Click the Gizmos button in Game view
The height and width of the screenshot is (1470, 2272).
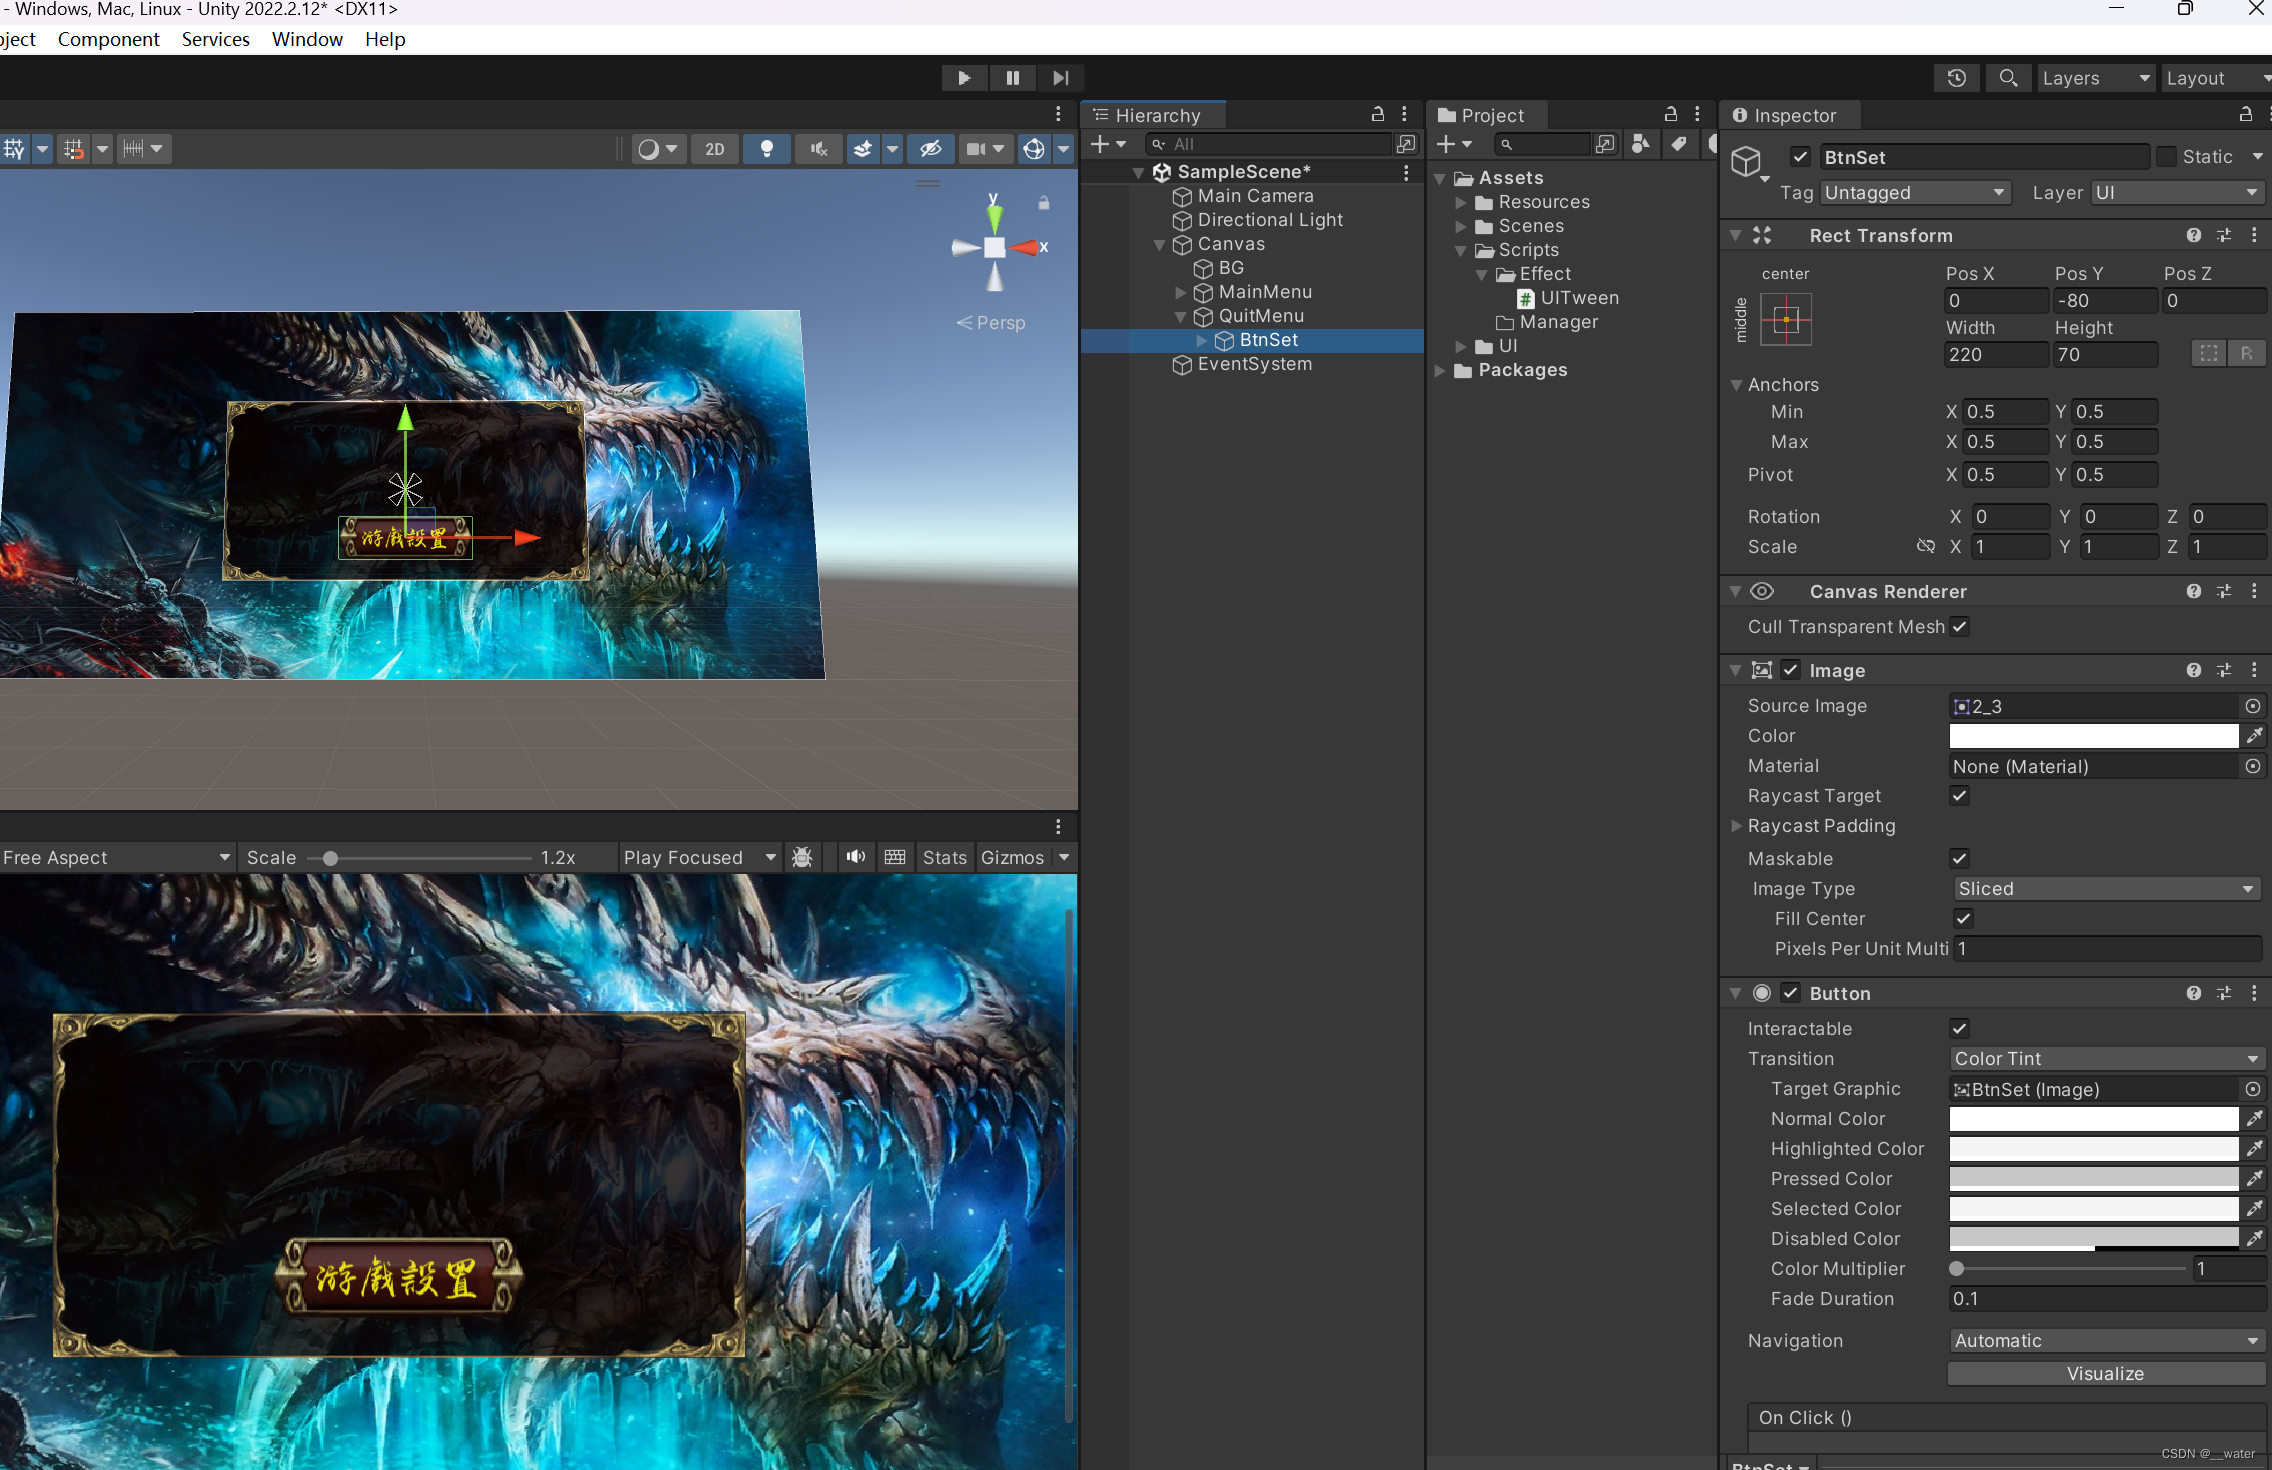point(1012,857)
